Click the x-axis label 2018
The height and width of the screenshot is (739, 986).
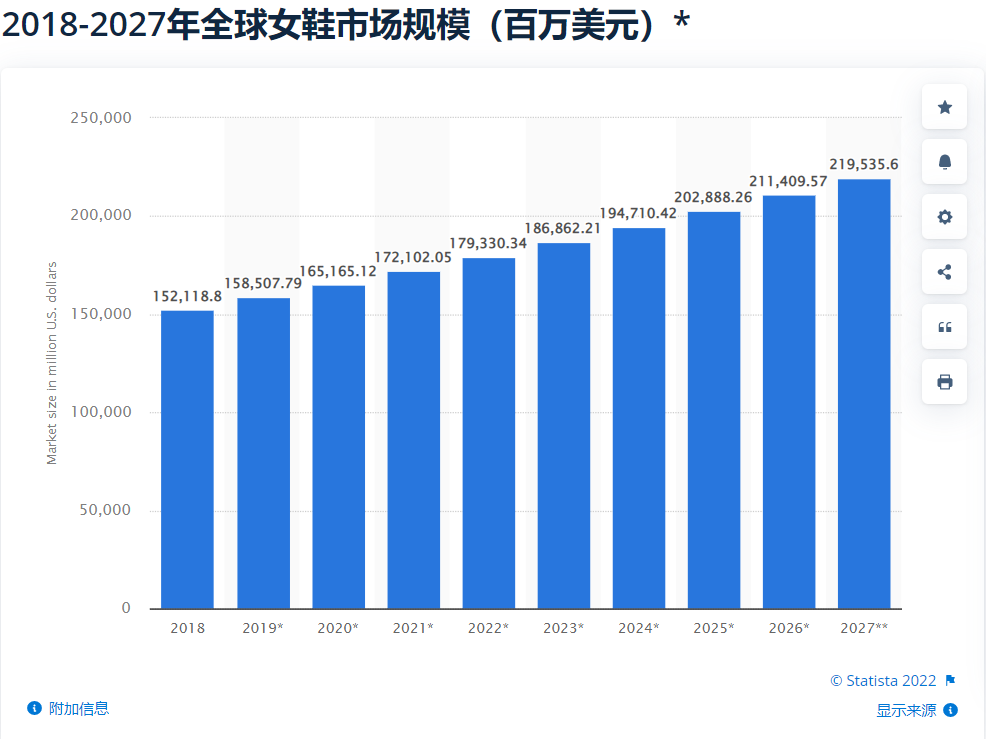click(x=187, y=628)
